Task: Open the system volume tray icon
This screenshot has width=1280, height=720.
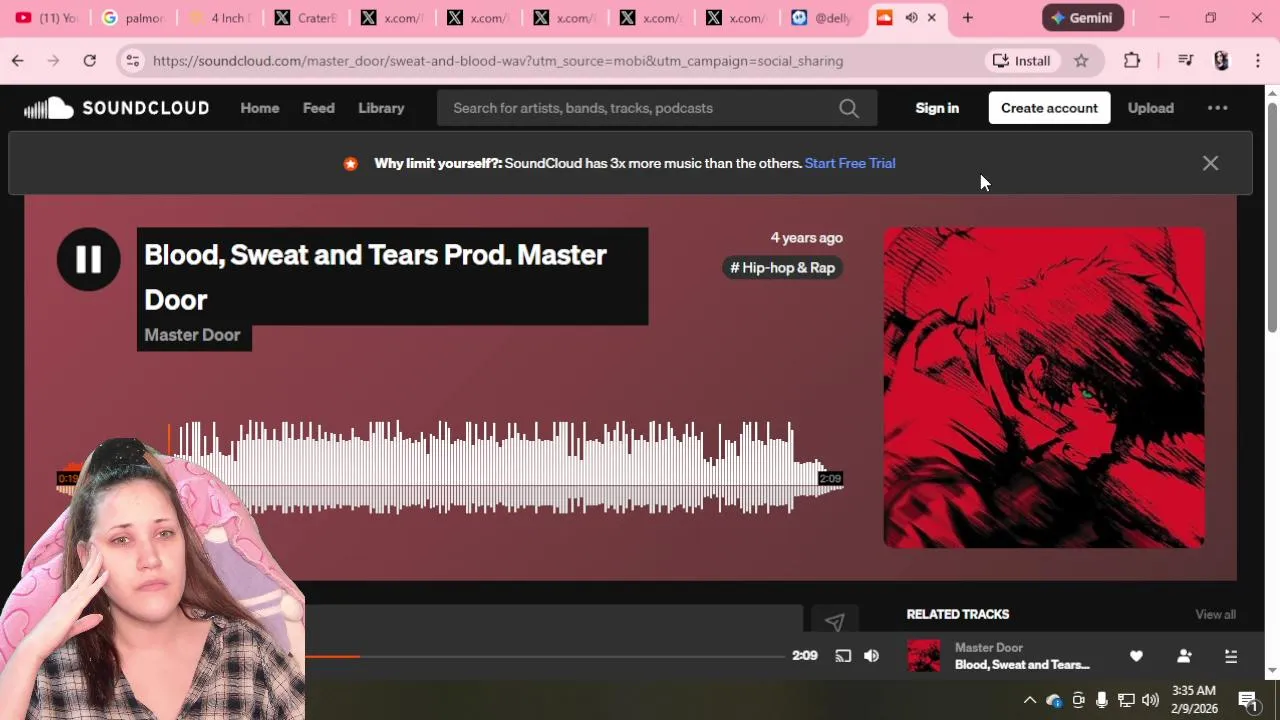Action: (x=1150, y=700)
